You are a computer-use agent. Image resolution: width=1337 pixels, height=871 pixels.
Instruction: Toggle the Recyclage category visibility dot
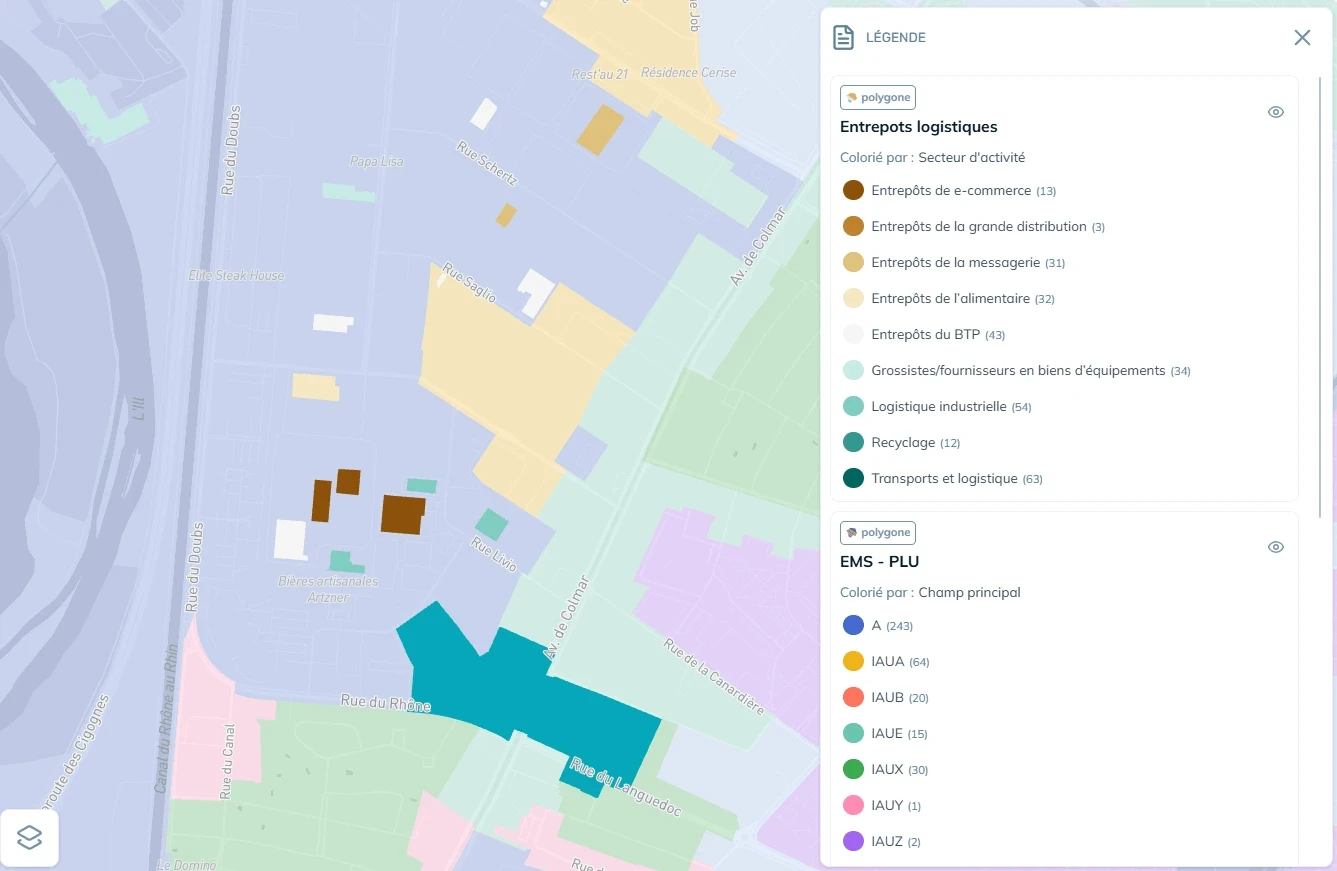coord(853,441)
